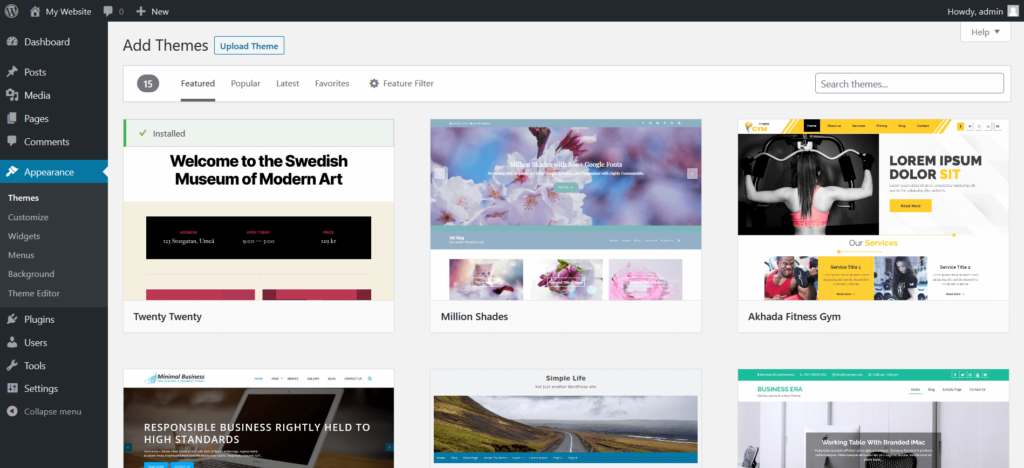Image resolution: width=1024 pixels, height=468 pixels.
Task: Click the Dashboard gauge icon
Action: tap(12, 42)
